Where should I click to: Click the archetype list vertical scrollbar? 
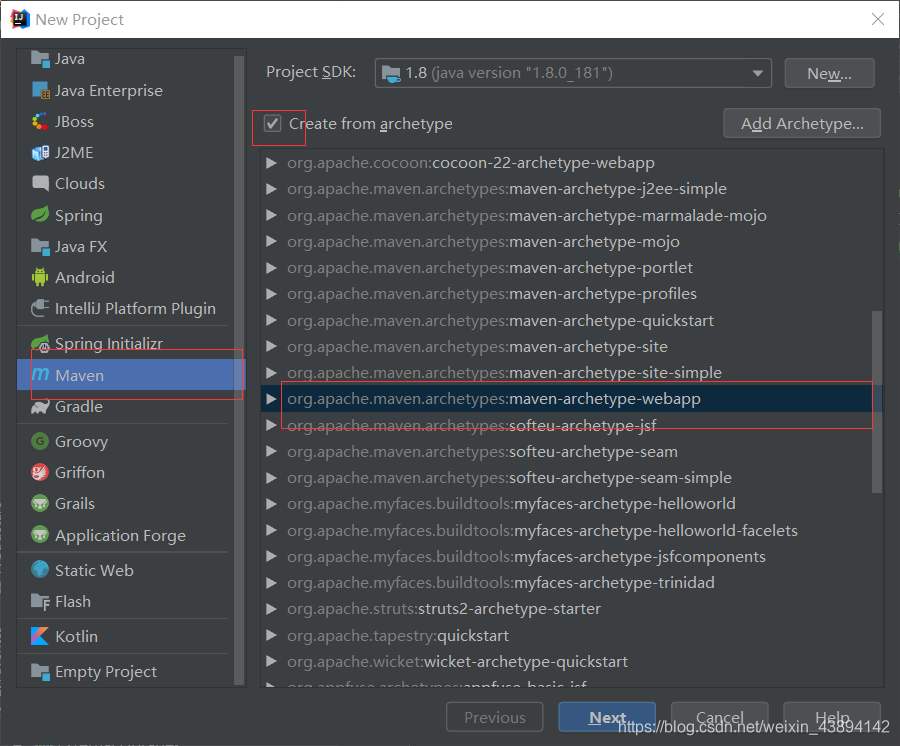point(876,402)
